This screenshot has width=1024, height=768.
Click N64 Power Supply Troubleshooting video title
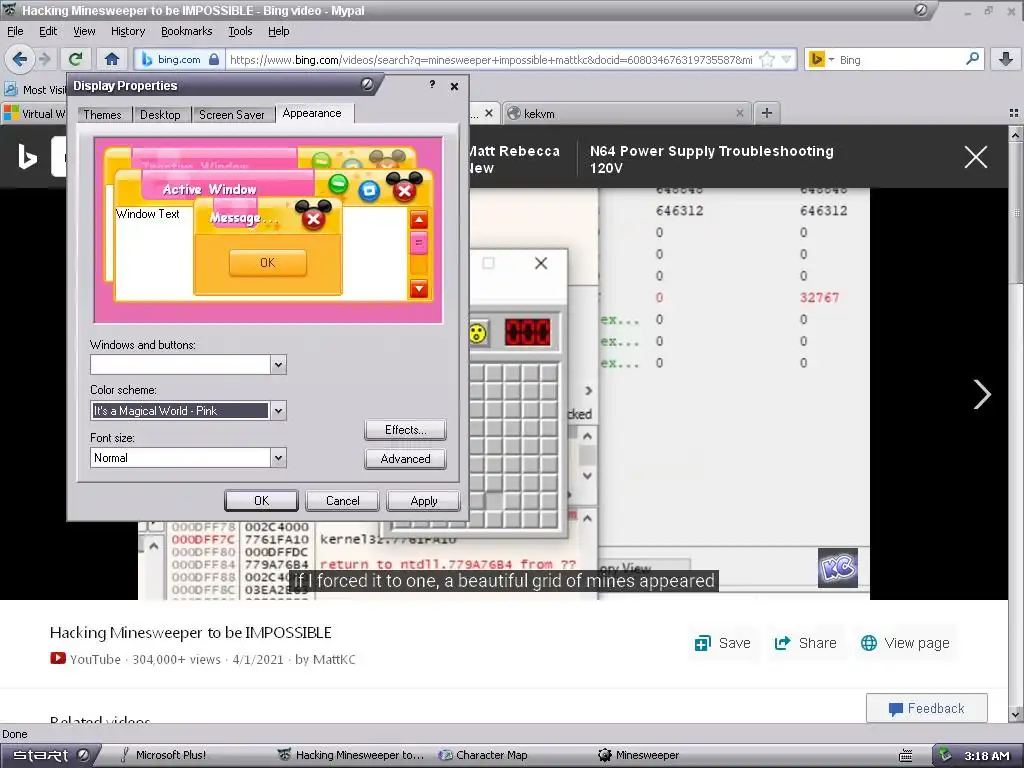point(711,159)
